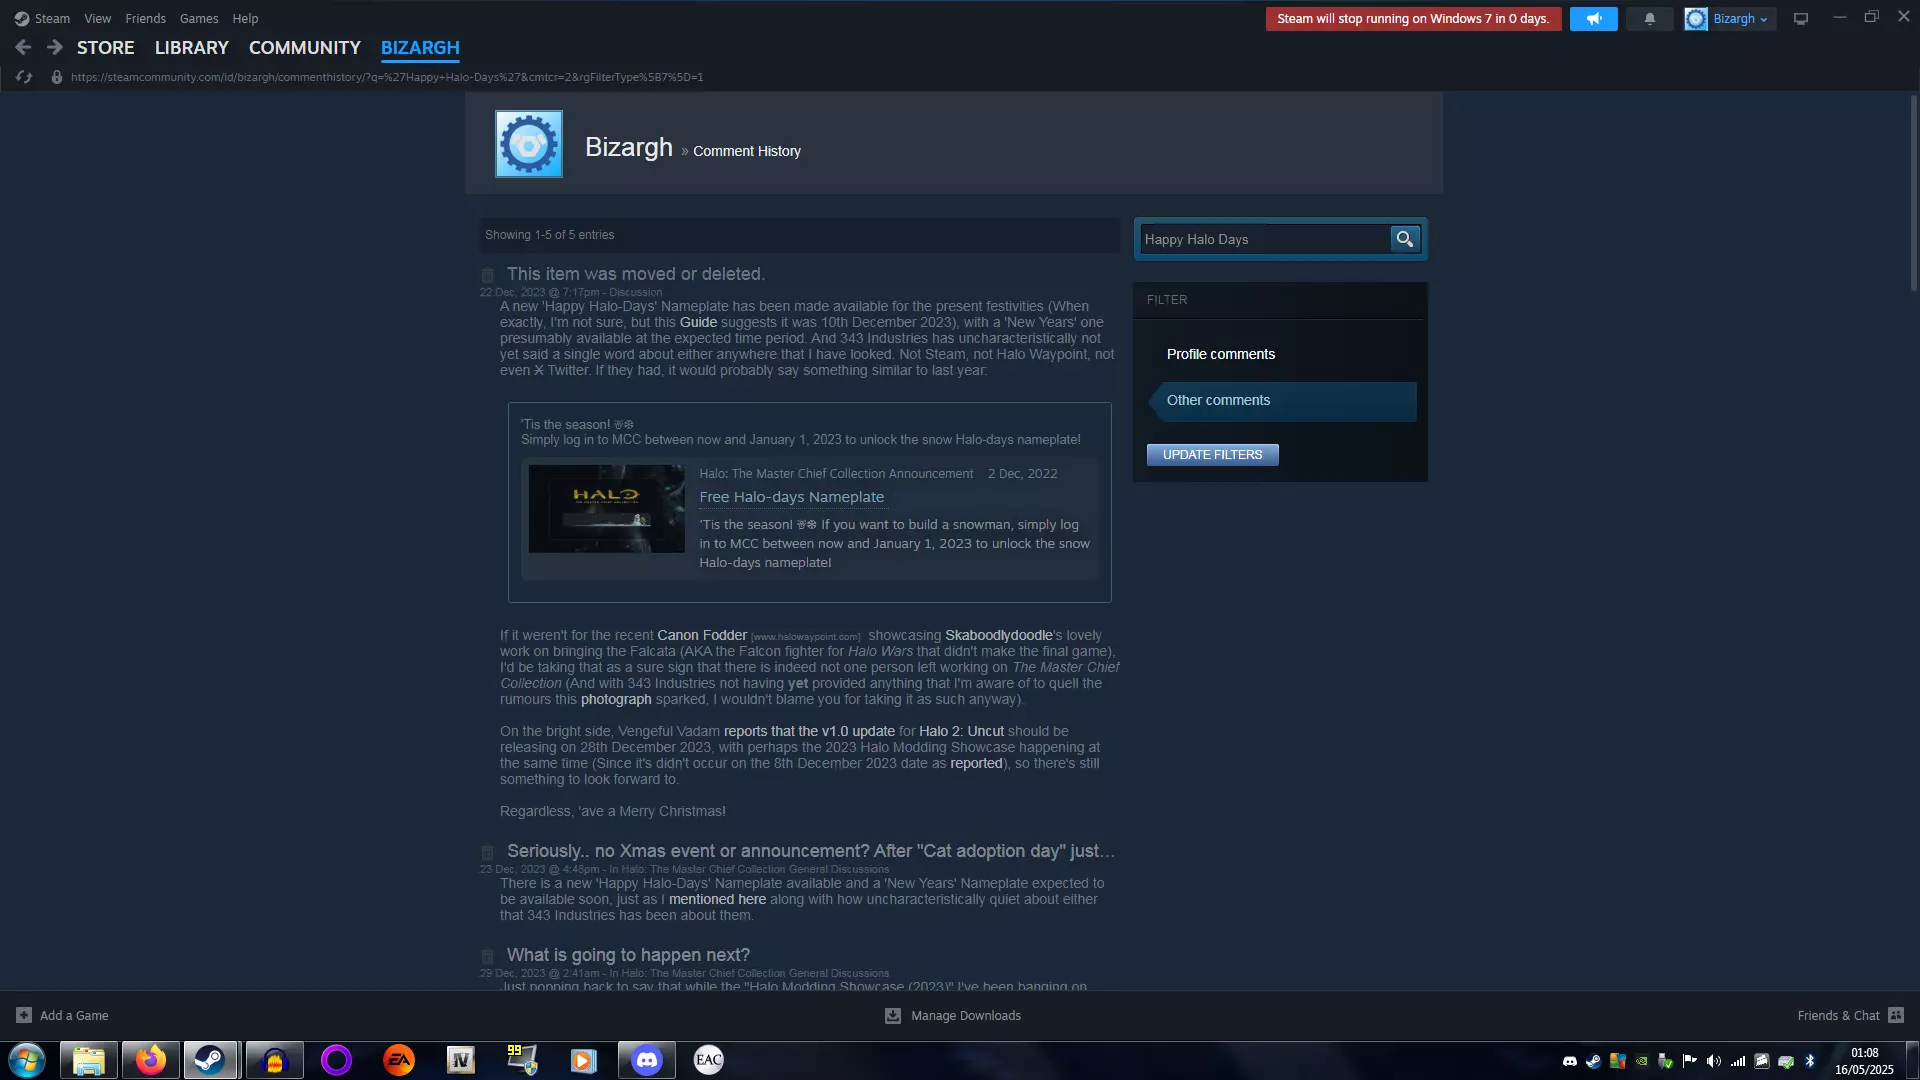
Task: Click the forward navigation arrow
Action: pos(55,47)
